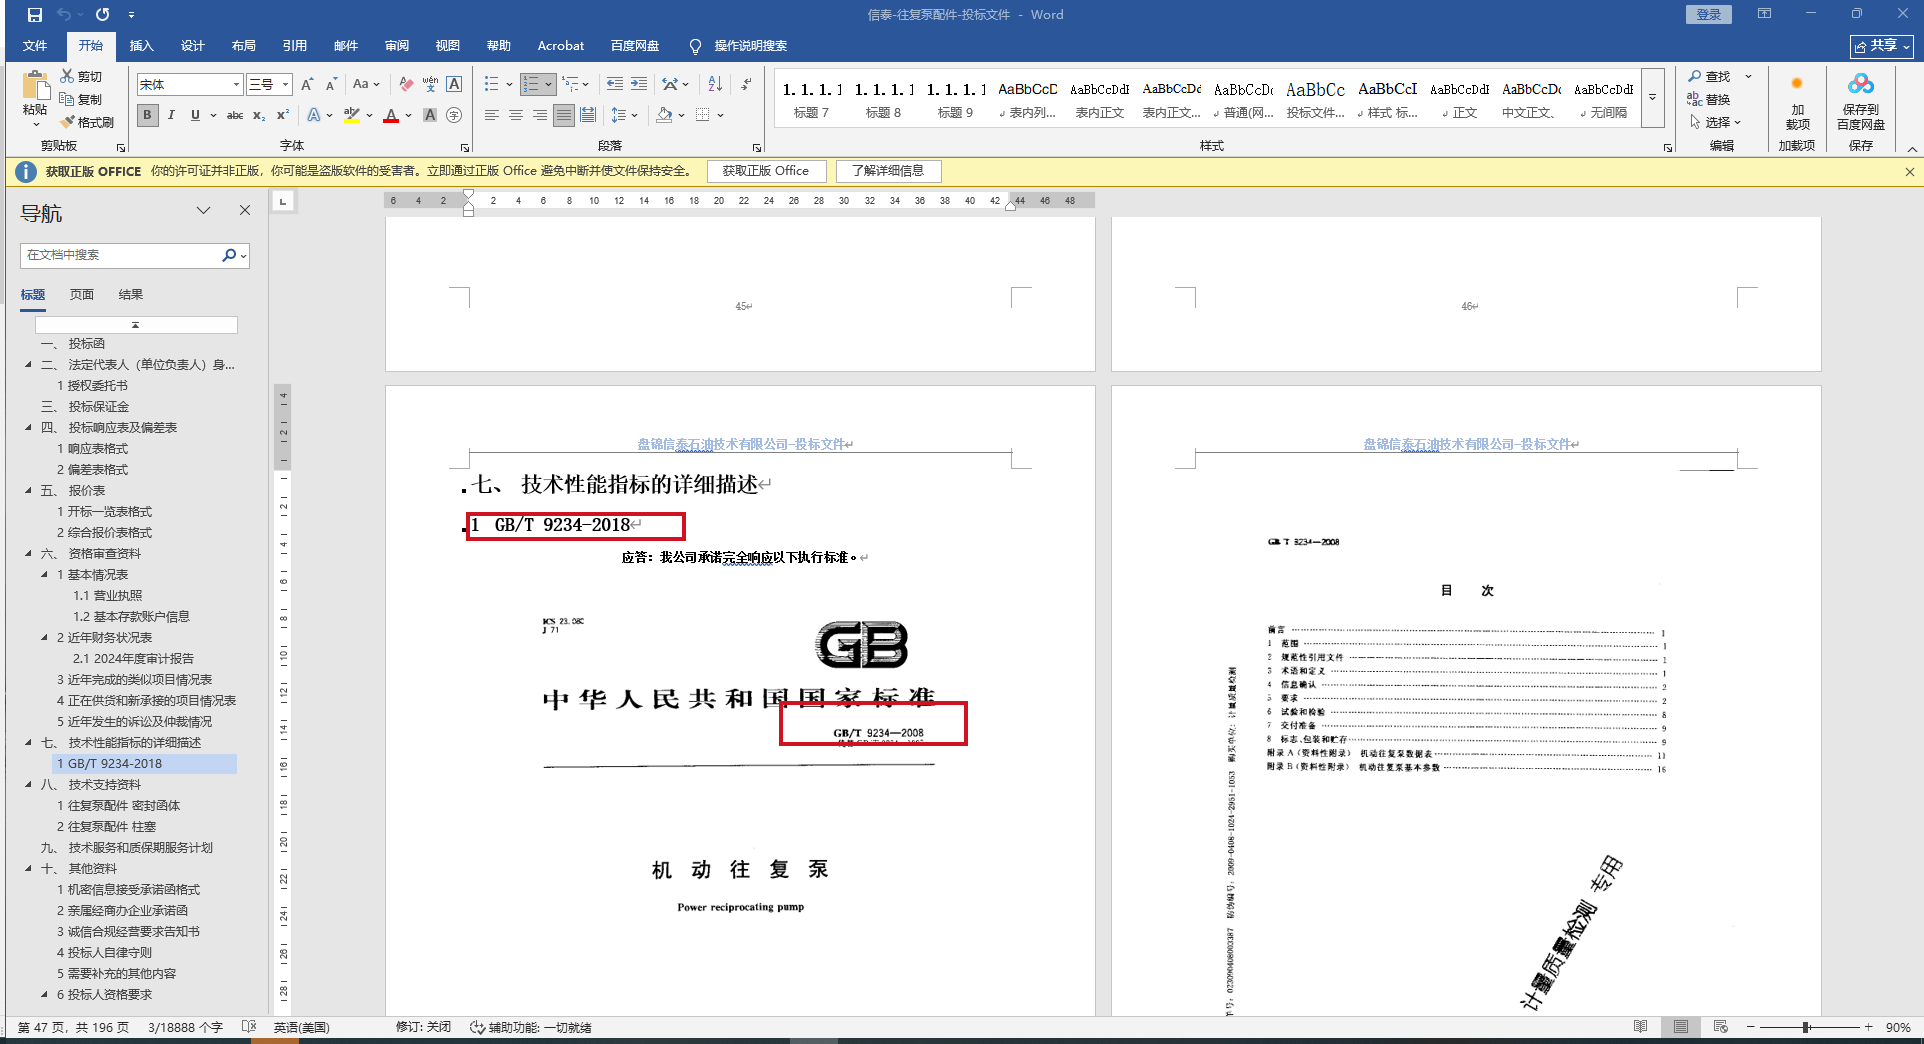
Task: Open the 审阅 (Review) ribbon tab
Action: click(x=397, y=46)
